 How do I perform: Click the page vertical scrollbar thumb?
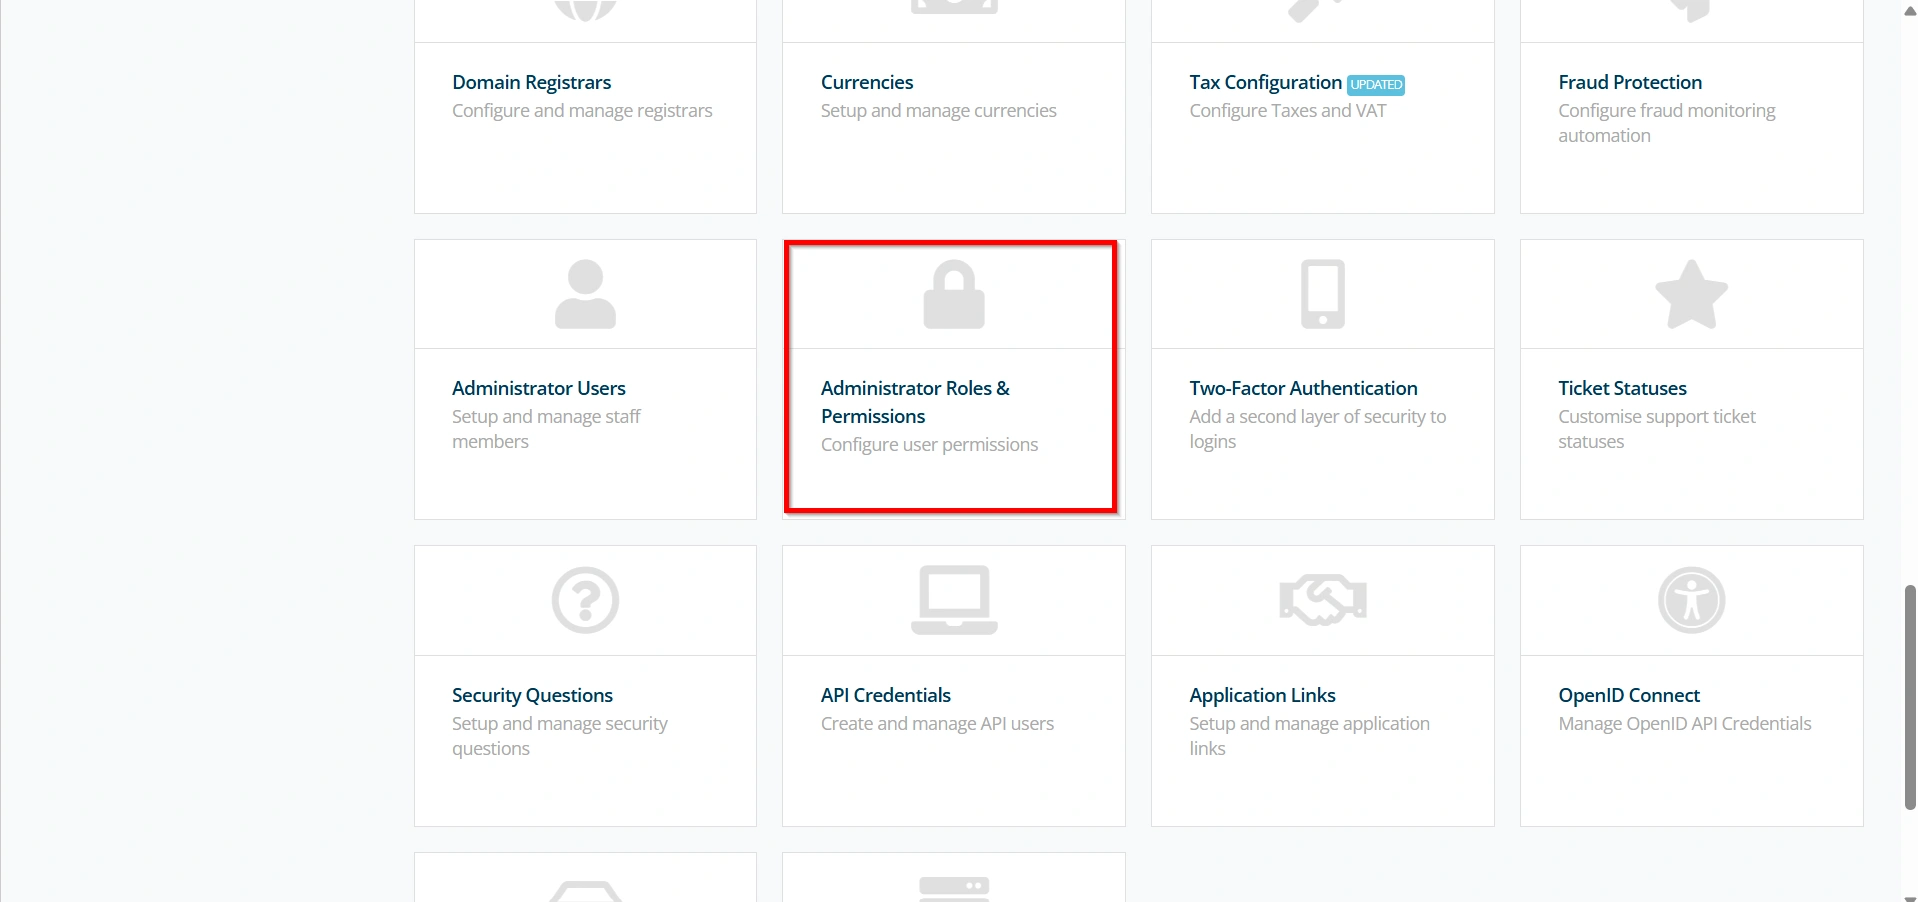tap(1909, 697)
